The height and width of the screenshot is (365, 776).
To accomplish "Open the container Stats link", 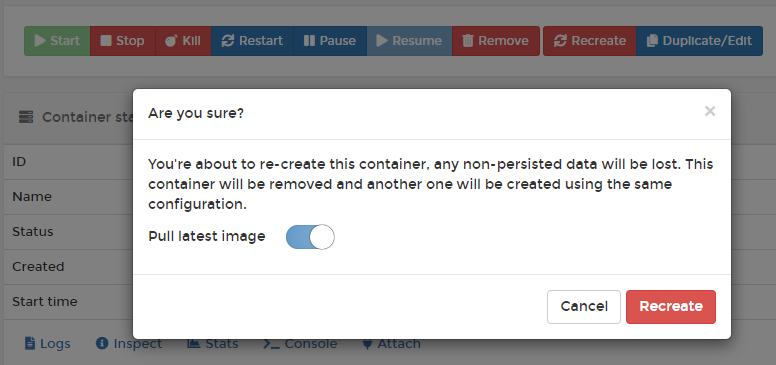I will (213, 344).
